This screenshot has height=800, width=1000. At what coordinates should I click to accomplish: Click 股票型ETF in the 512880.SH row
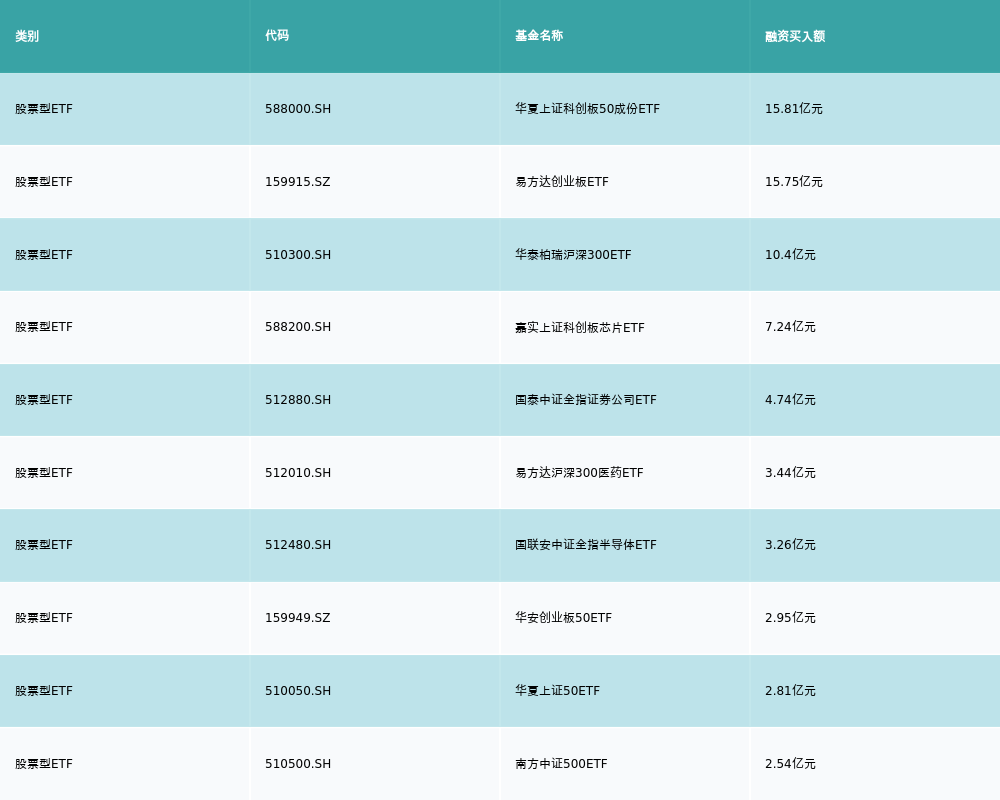click(44, 400)
